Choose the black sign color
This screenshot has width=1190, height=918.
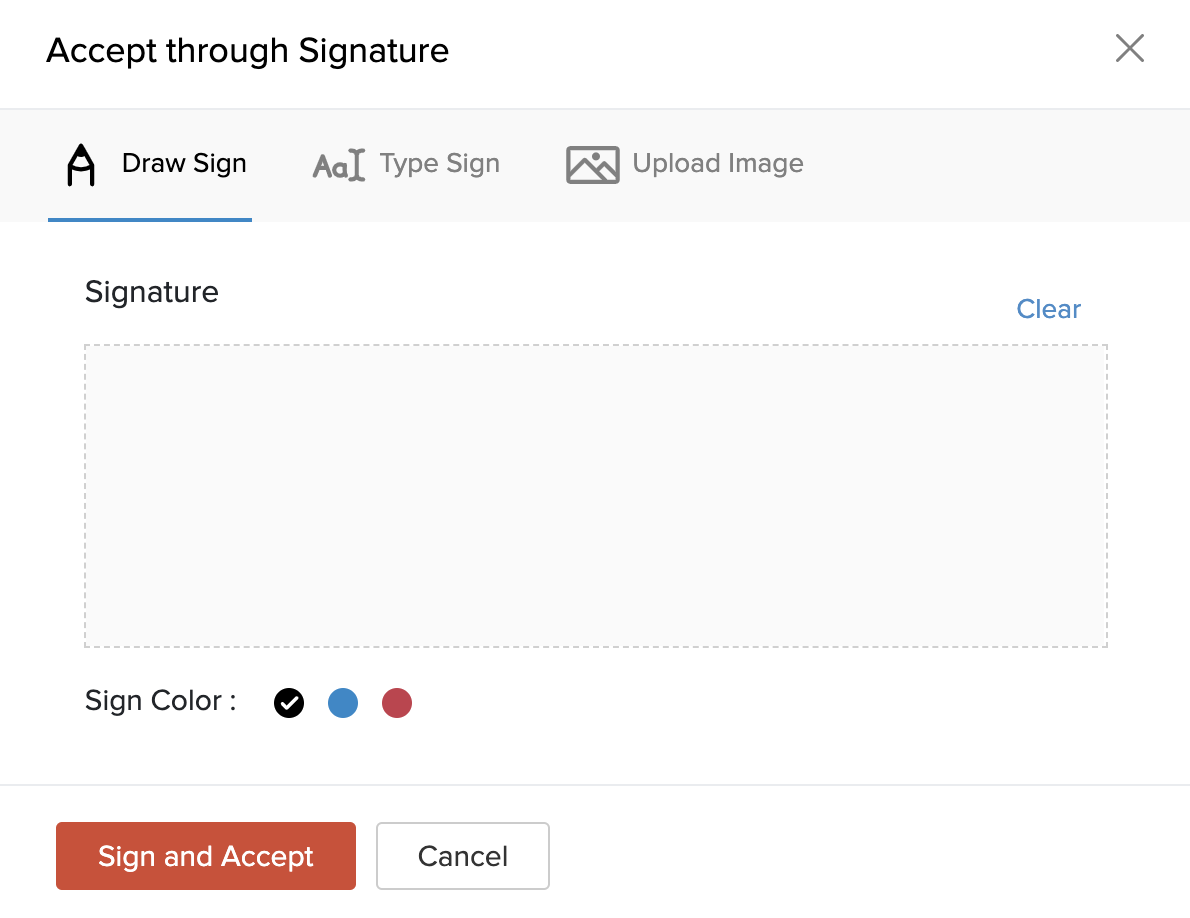(289, 704)
